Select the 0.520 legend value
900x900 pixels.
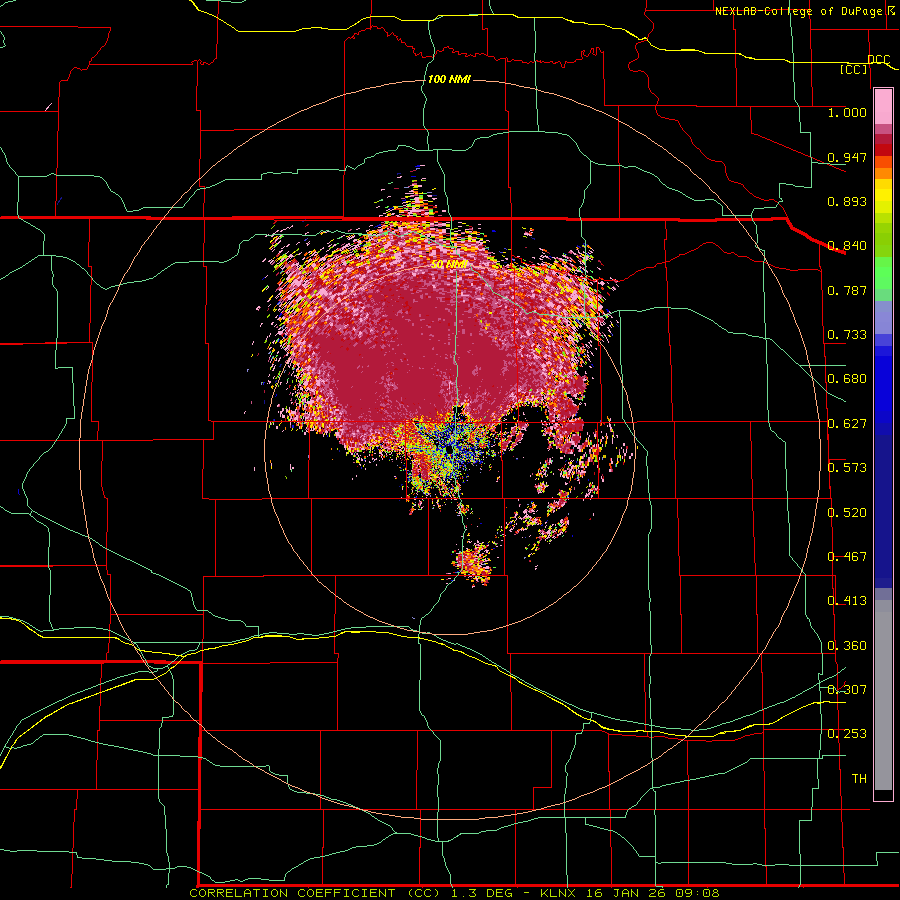pos(847,513)
